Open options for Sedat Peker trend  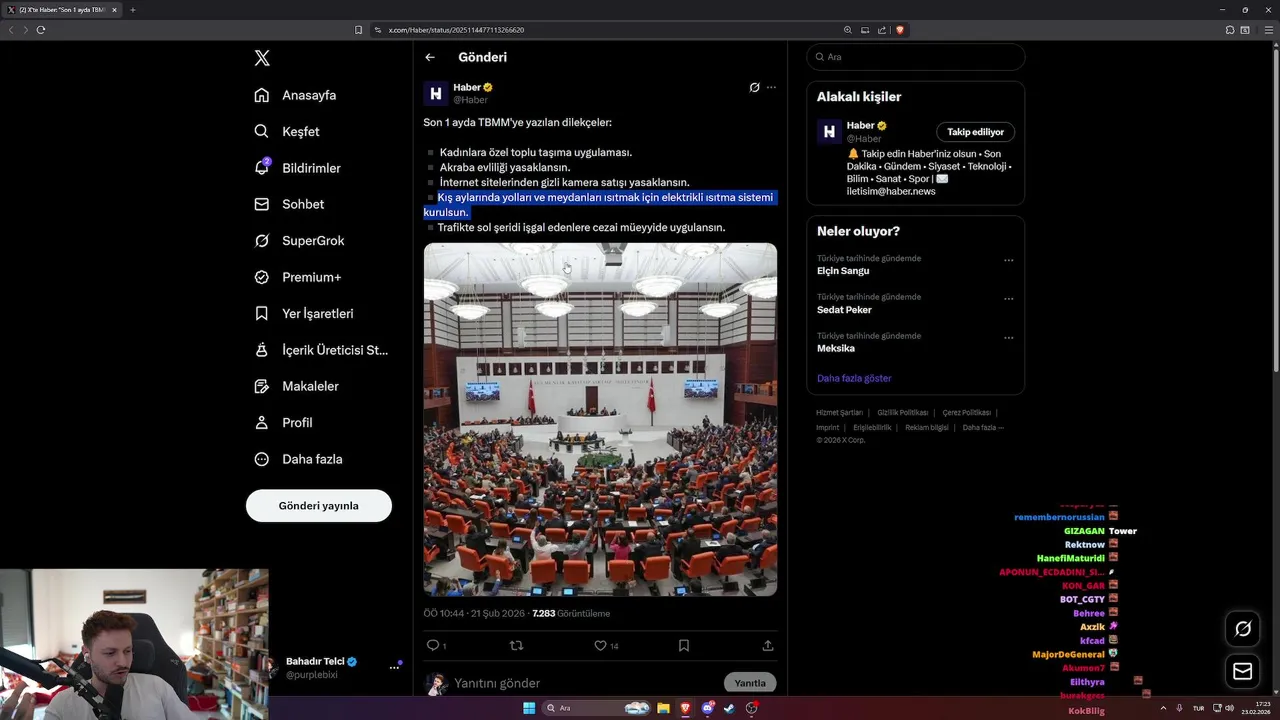tap(1008, 299)
